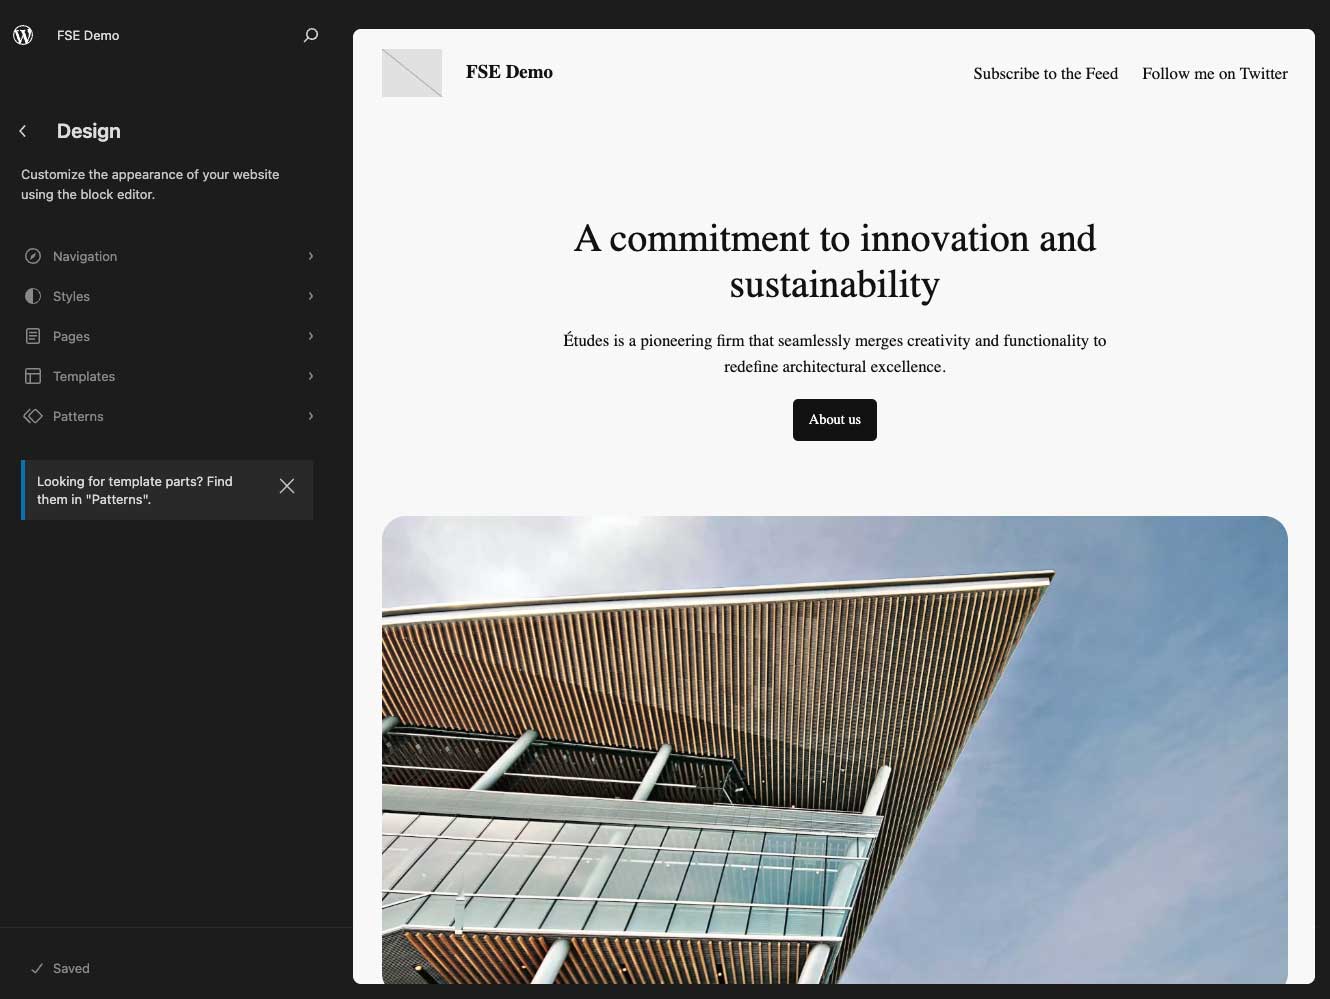Expand the Templates chevron arrow

click(x=311, y=376)
